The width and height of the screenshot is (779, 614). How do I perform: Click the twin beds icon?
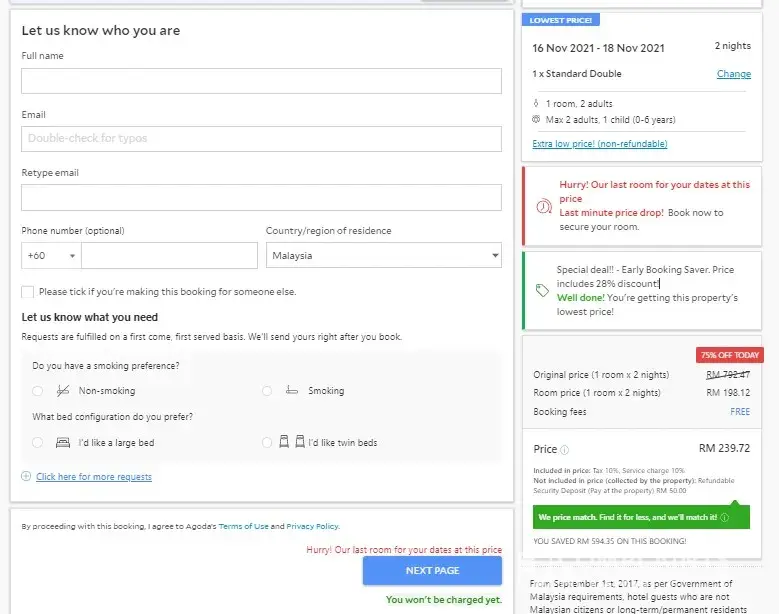click(x=291, y=442)
